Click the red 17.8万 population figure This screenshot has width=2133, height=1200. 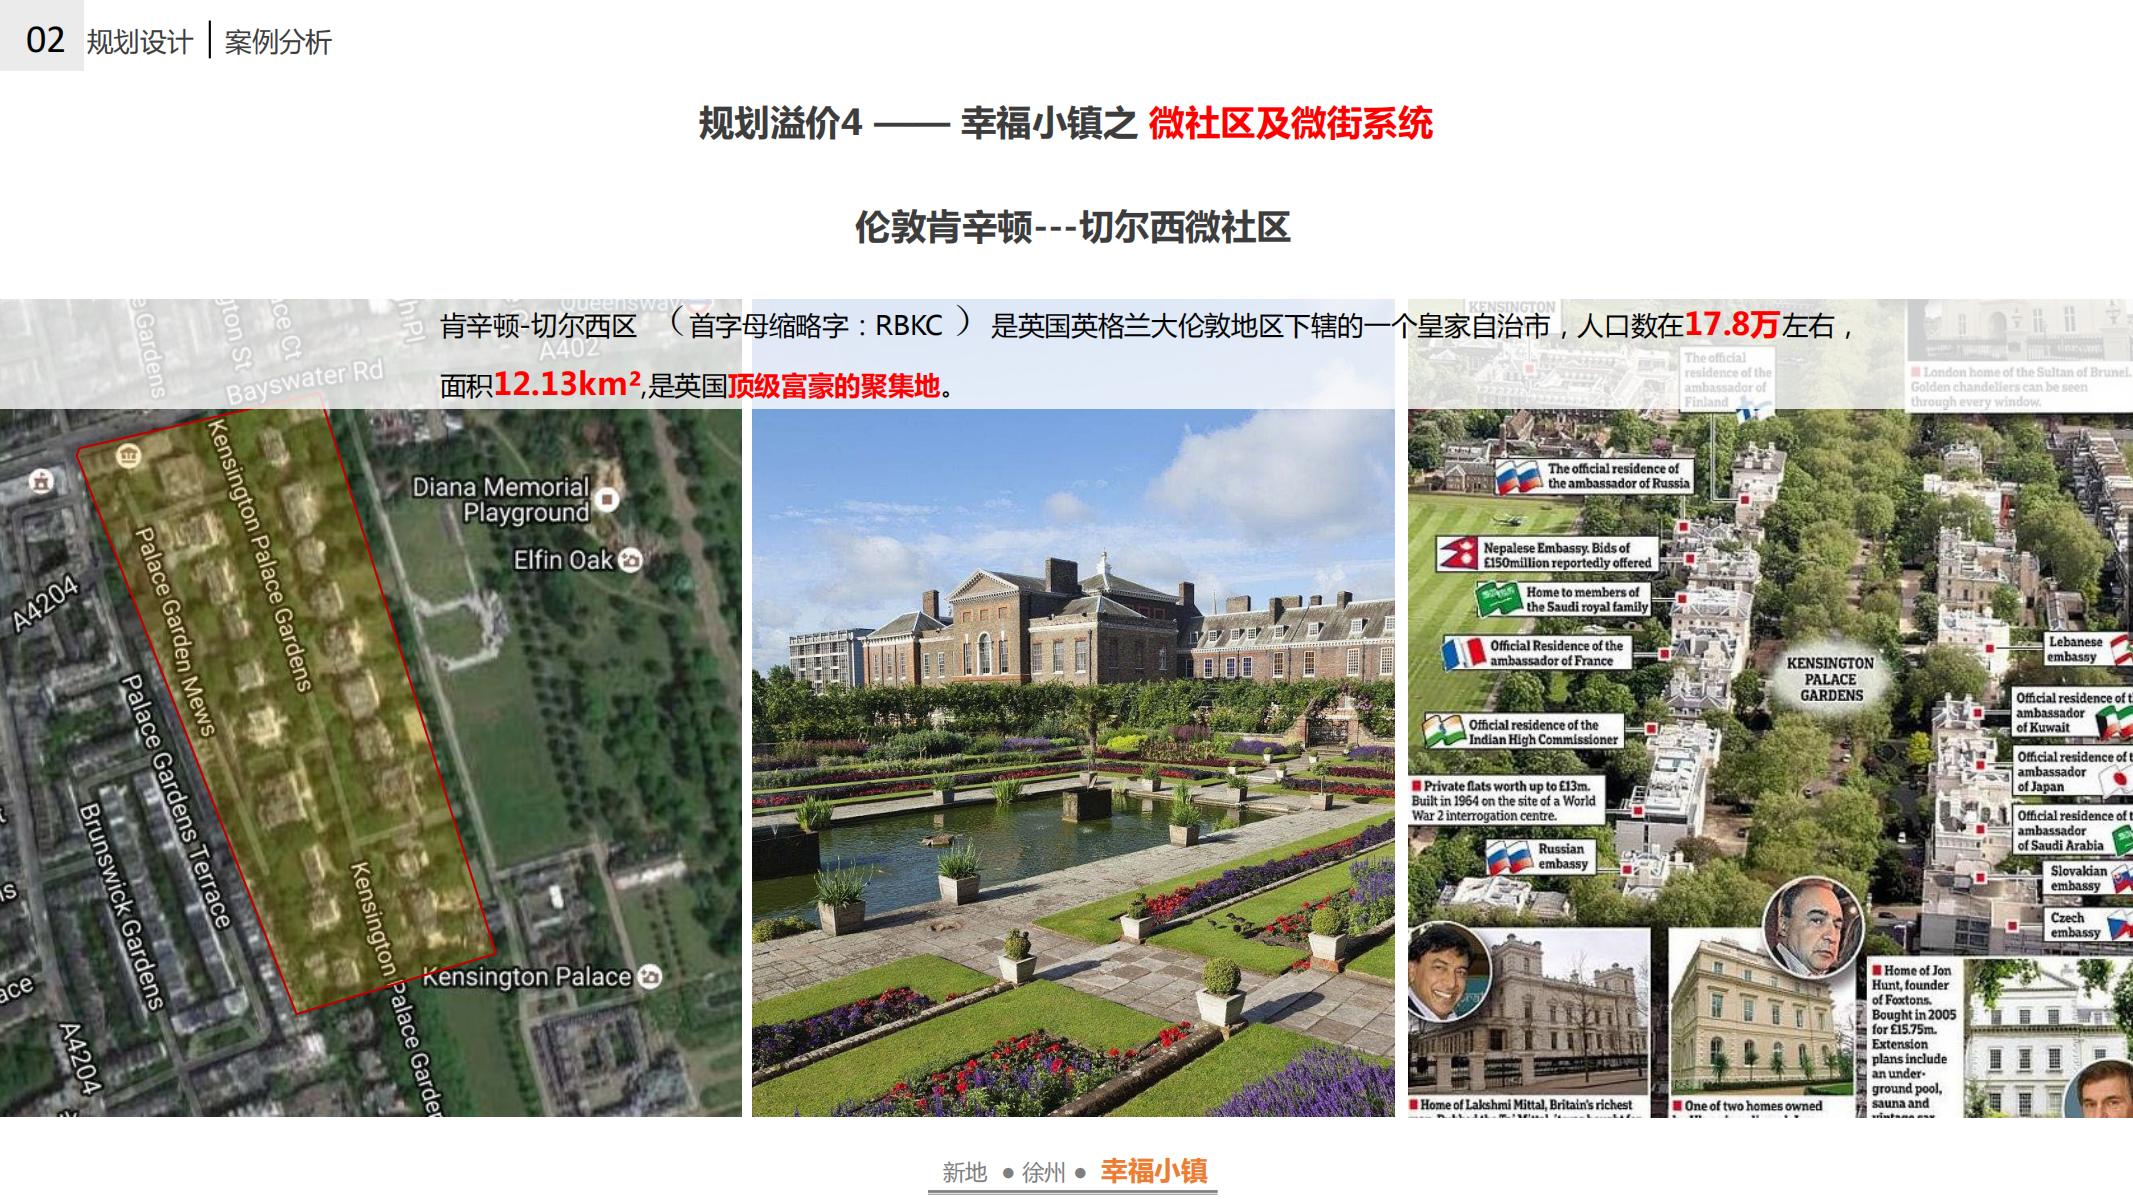click(1732, 324)
